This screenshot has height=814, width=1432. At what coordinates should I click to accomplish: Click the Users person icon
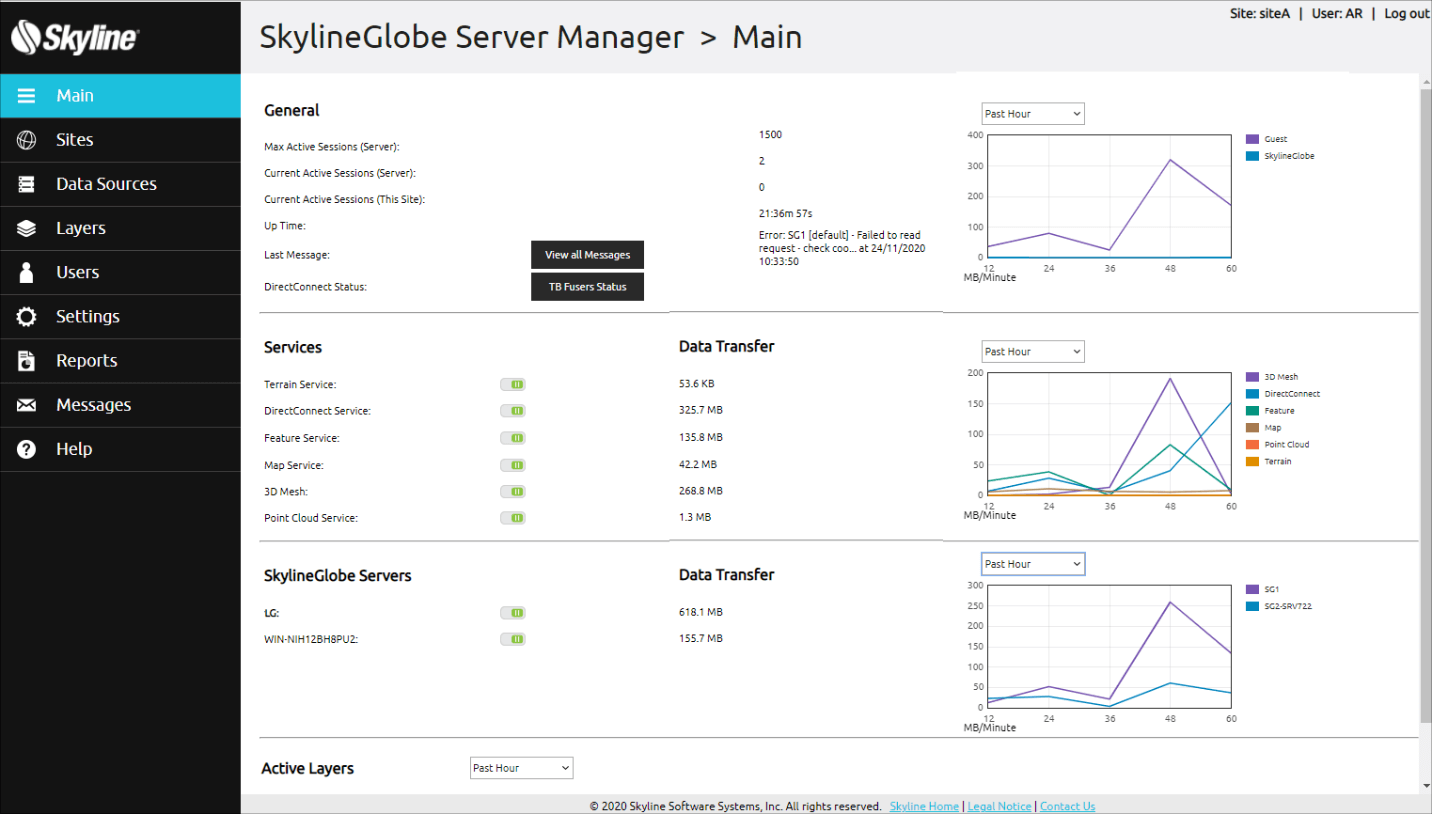(27, 272)
